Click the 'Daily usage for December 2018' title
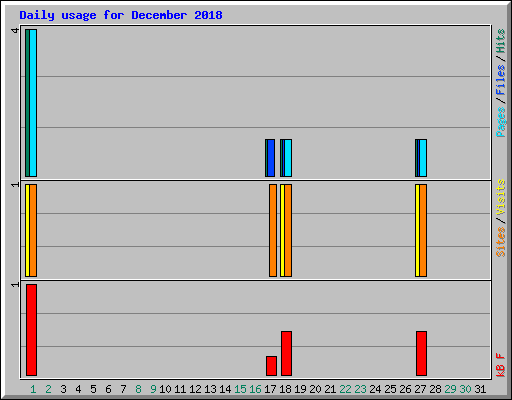Image resolution: width=512 pixels, height=400 pixels. coord(121,15)
